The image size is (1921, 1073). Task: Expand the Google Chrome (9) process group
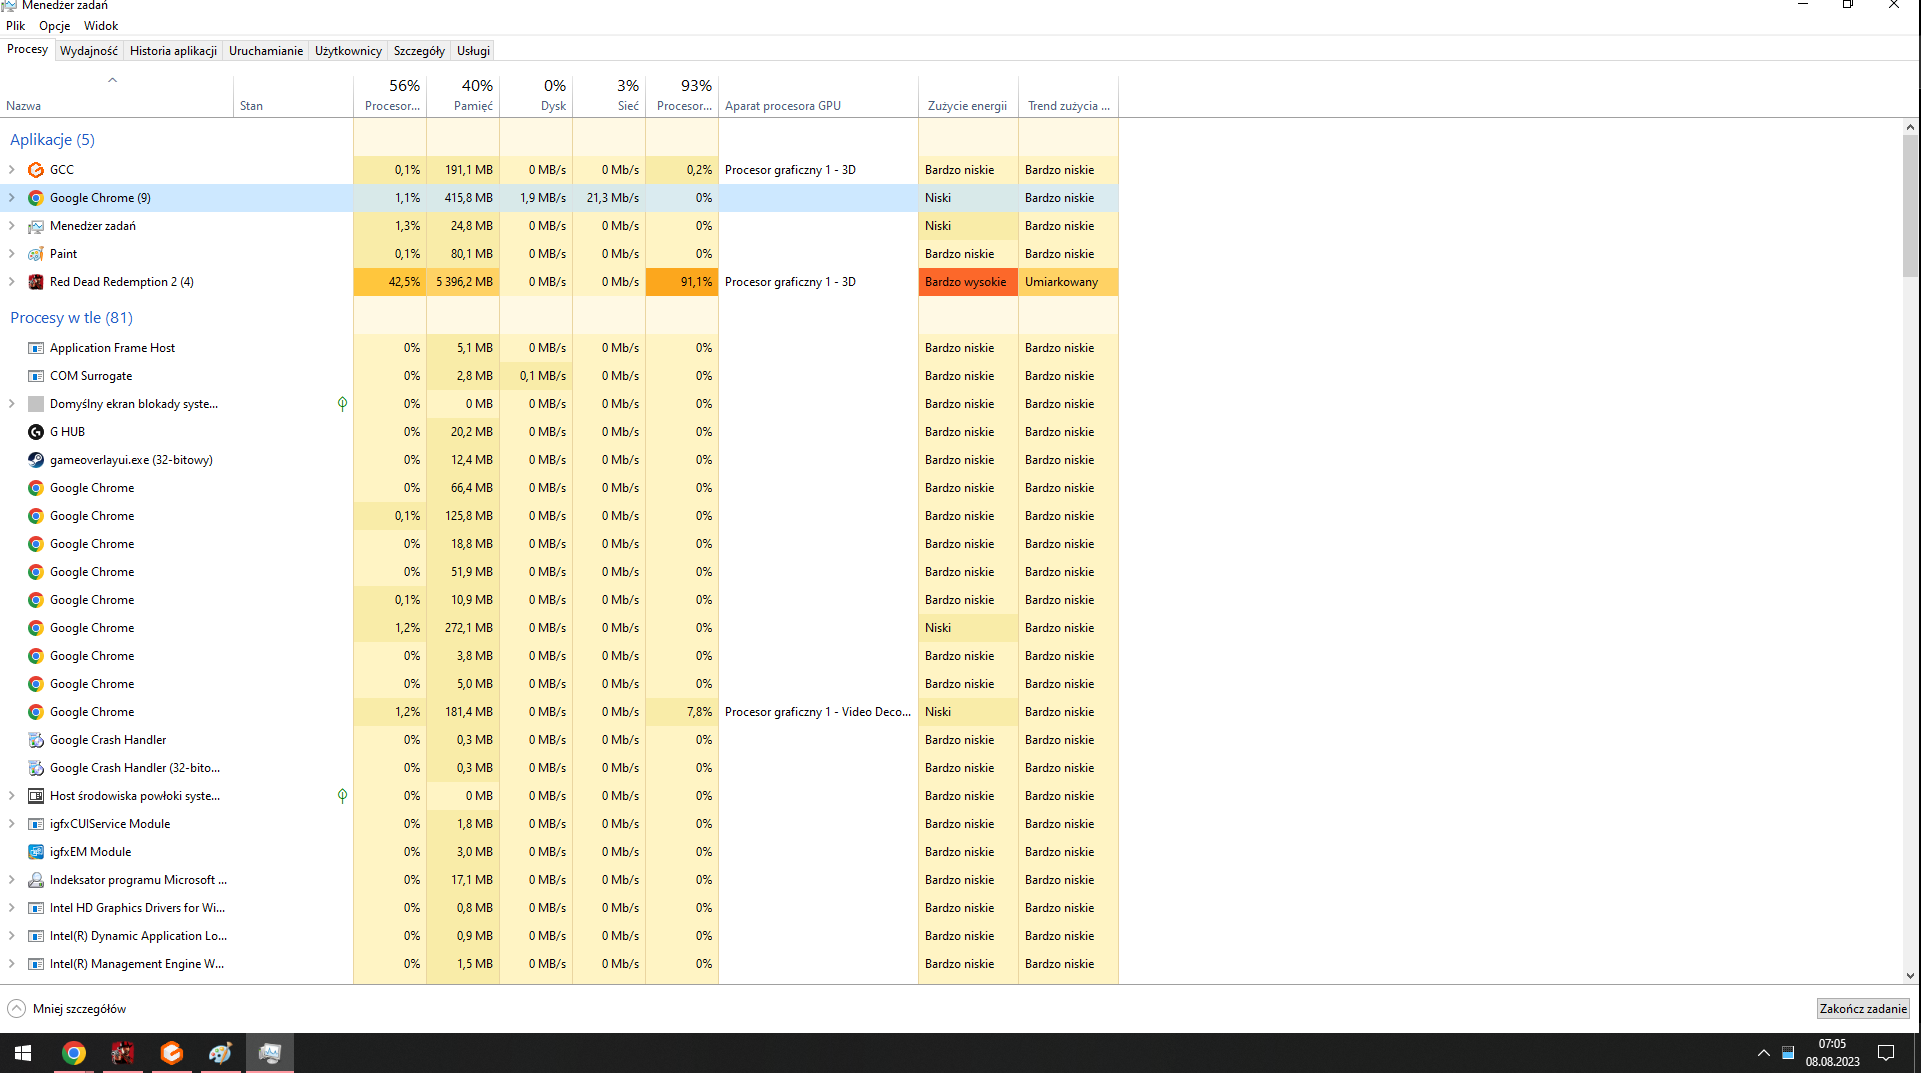coord(11,197)
